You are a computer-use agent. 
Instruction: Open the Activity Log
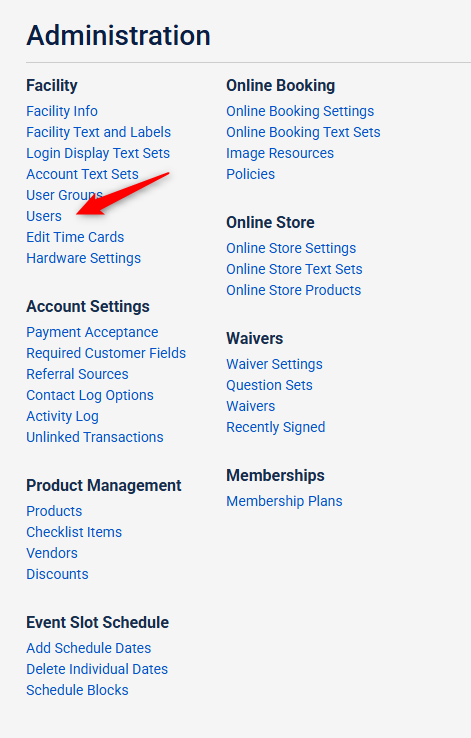coord(62,417)
